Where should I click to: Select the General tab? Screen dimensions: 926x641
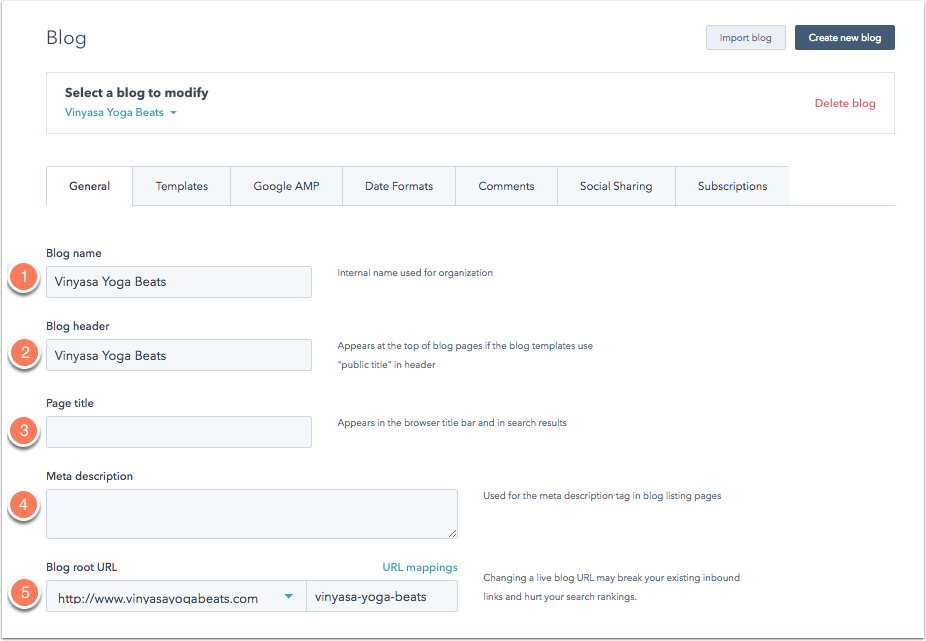click(89, 186)
